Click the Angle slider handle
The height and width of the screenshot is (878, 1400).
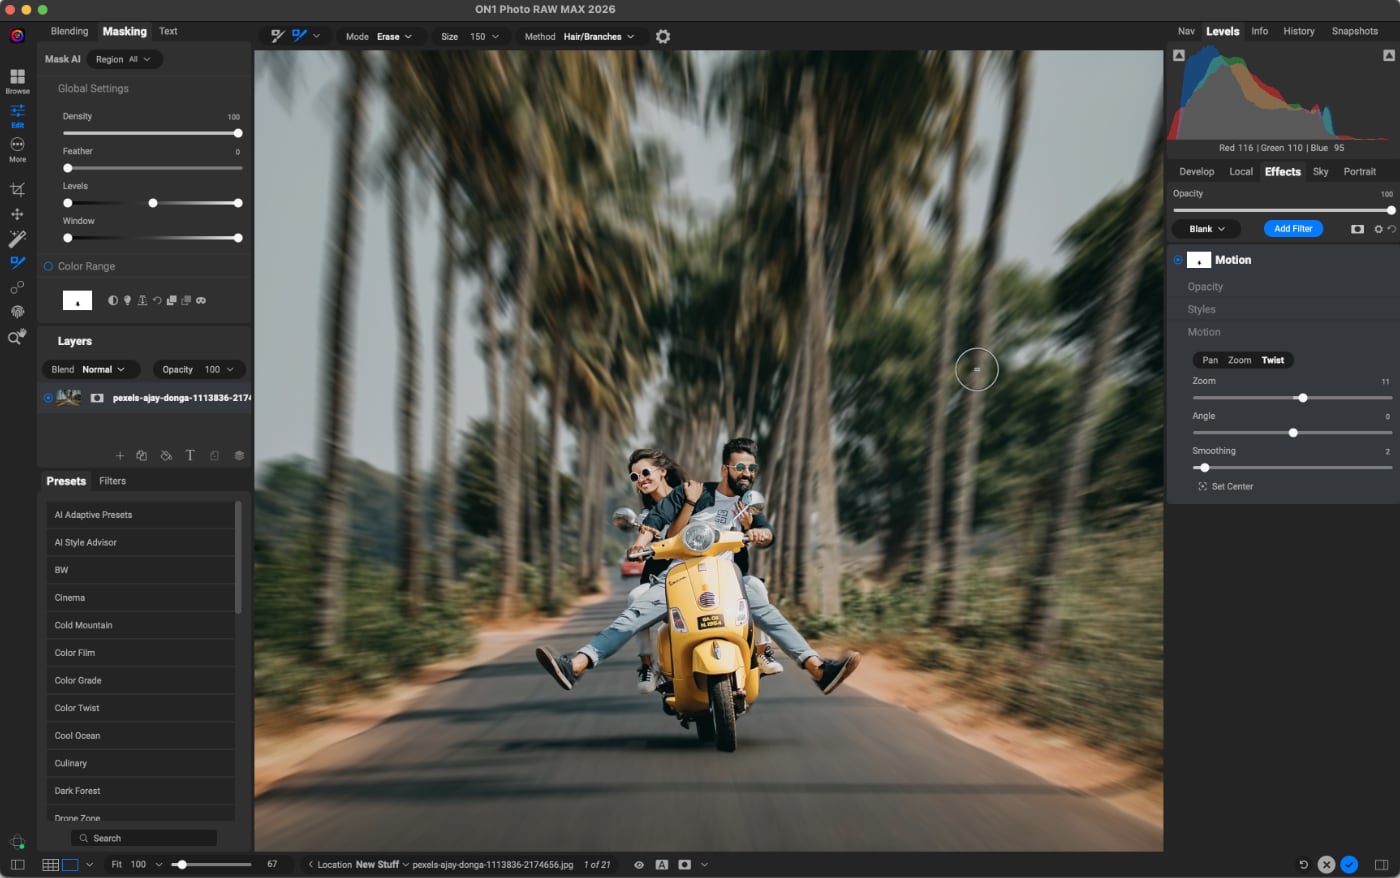pyautogui.click(x=1293, y=433)
